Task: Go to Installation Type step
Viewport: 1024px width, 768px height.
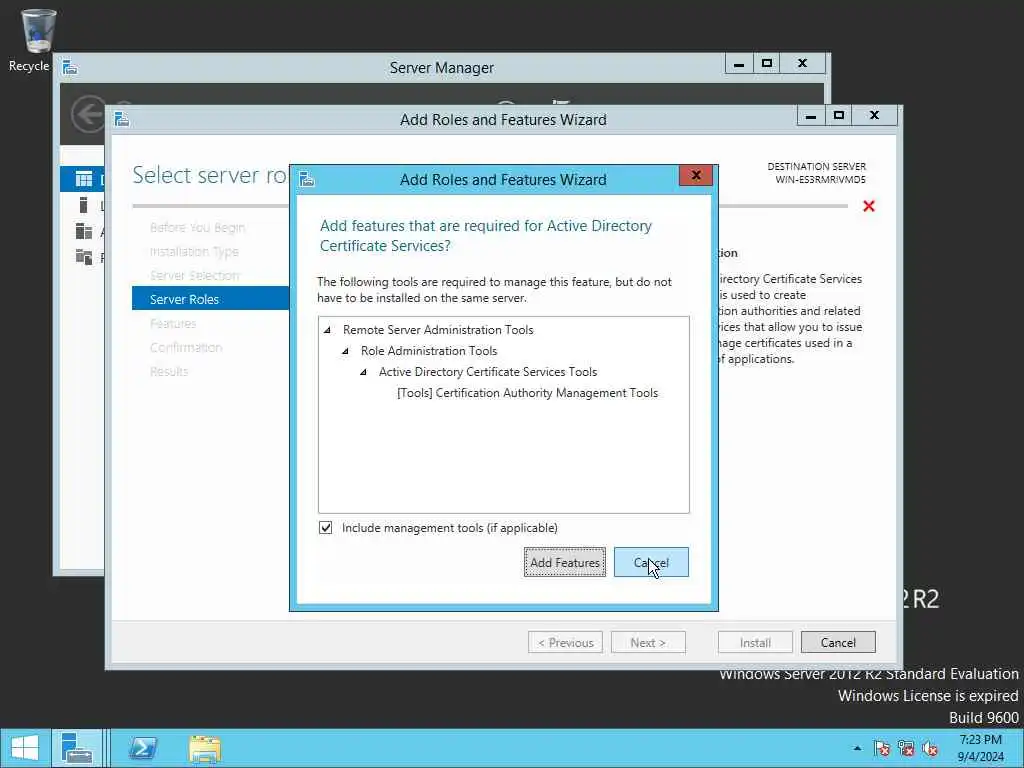Action: click(x=194, y=251)
